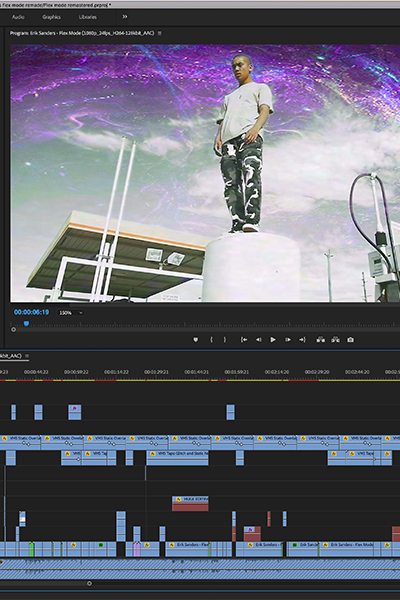The image size is (400, 600).
Task: Switch to the Graphics workspace tab
Action: coord(51,17)
